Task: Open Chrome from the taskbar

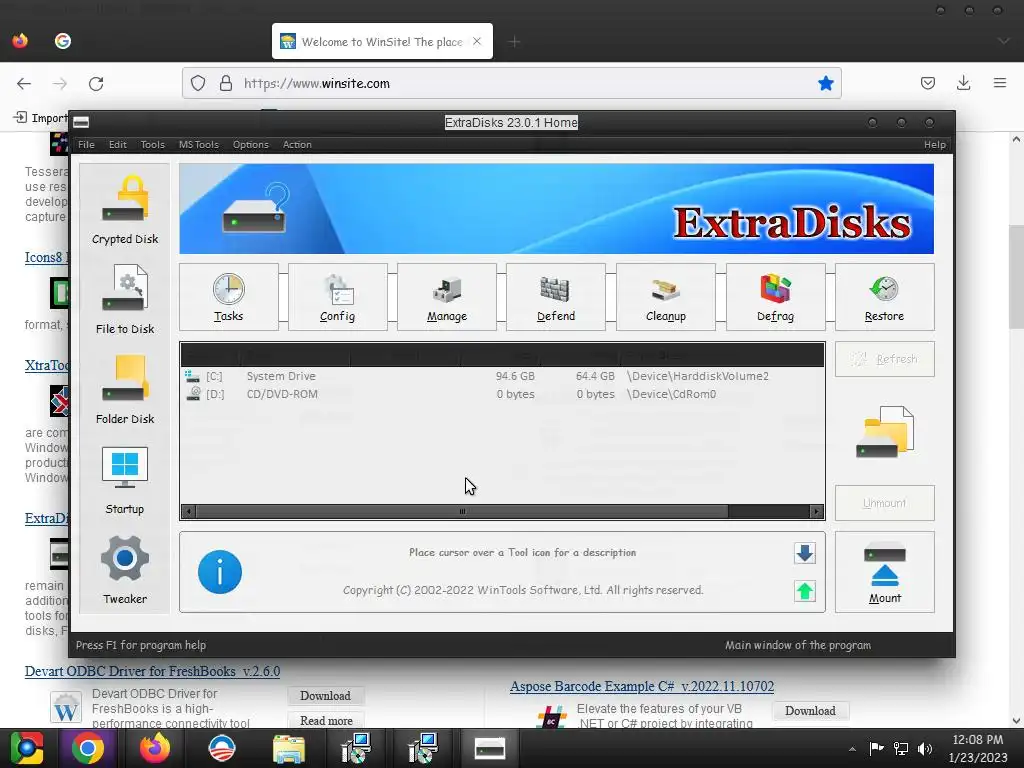Action: pyautogui.click(x=88, y=748)
